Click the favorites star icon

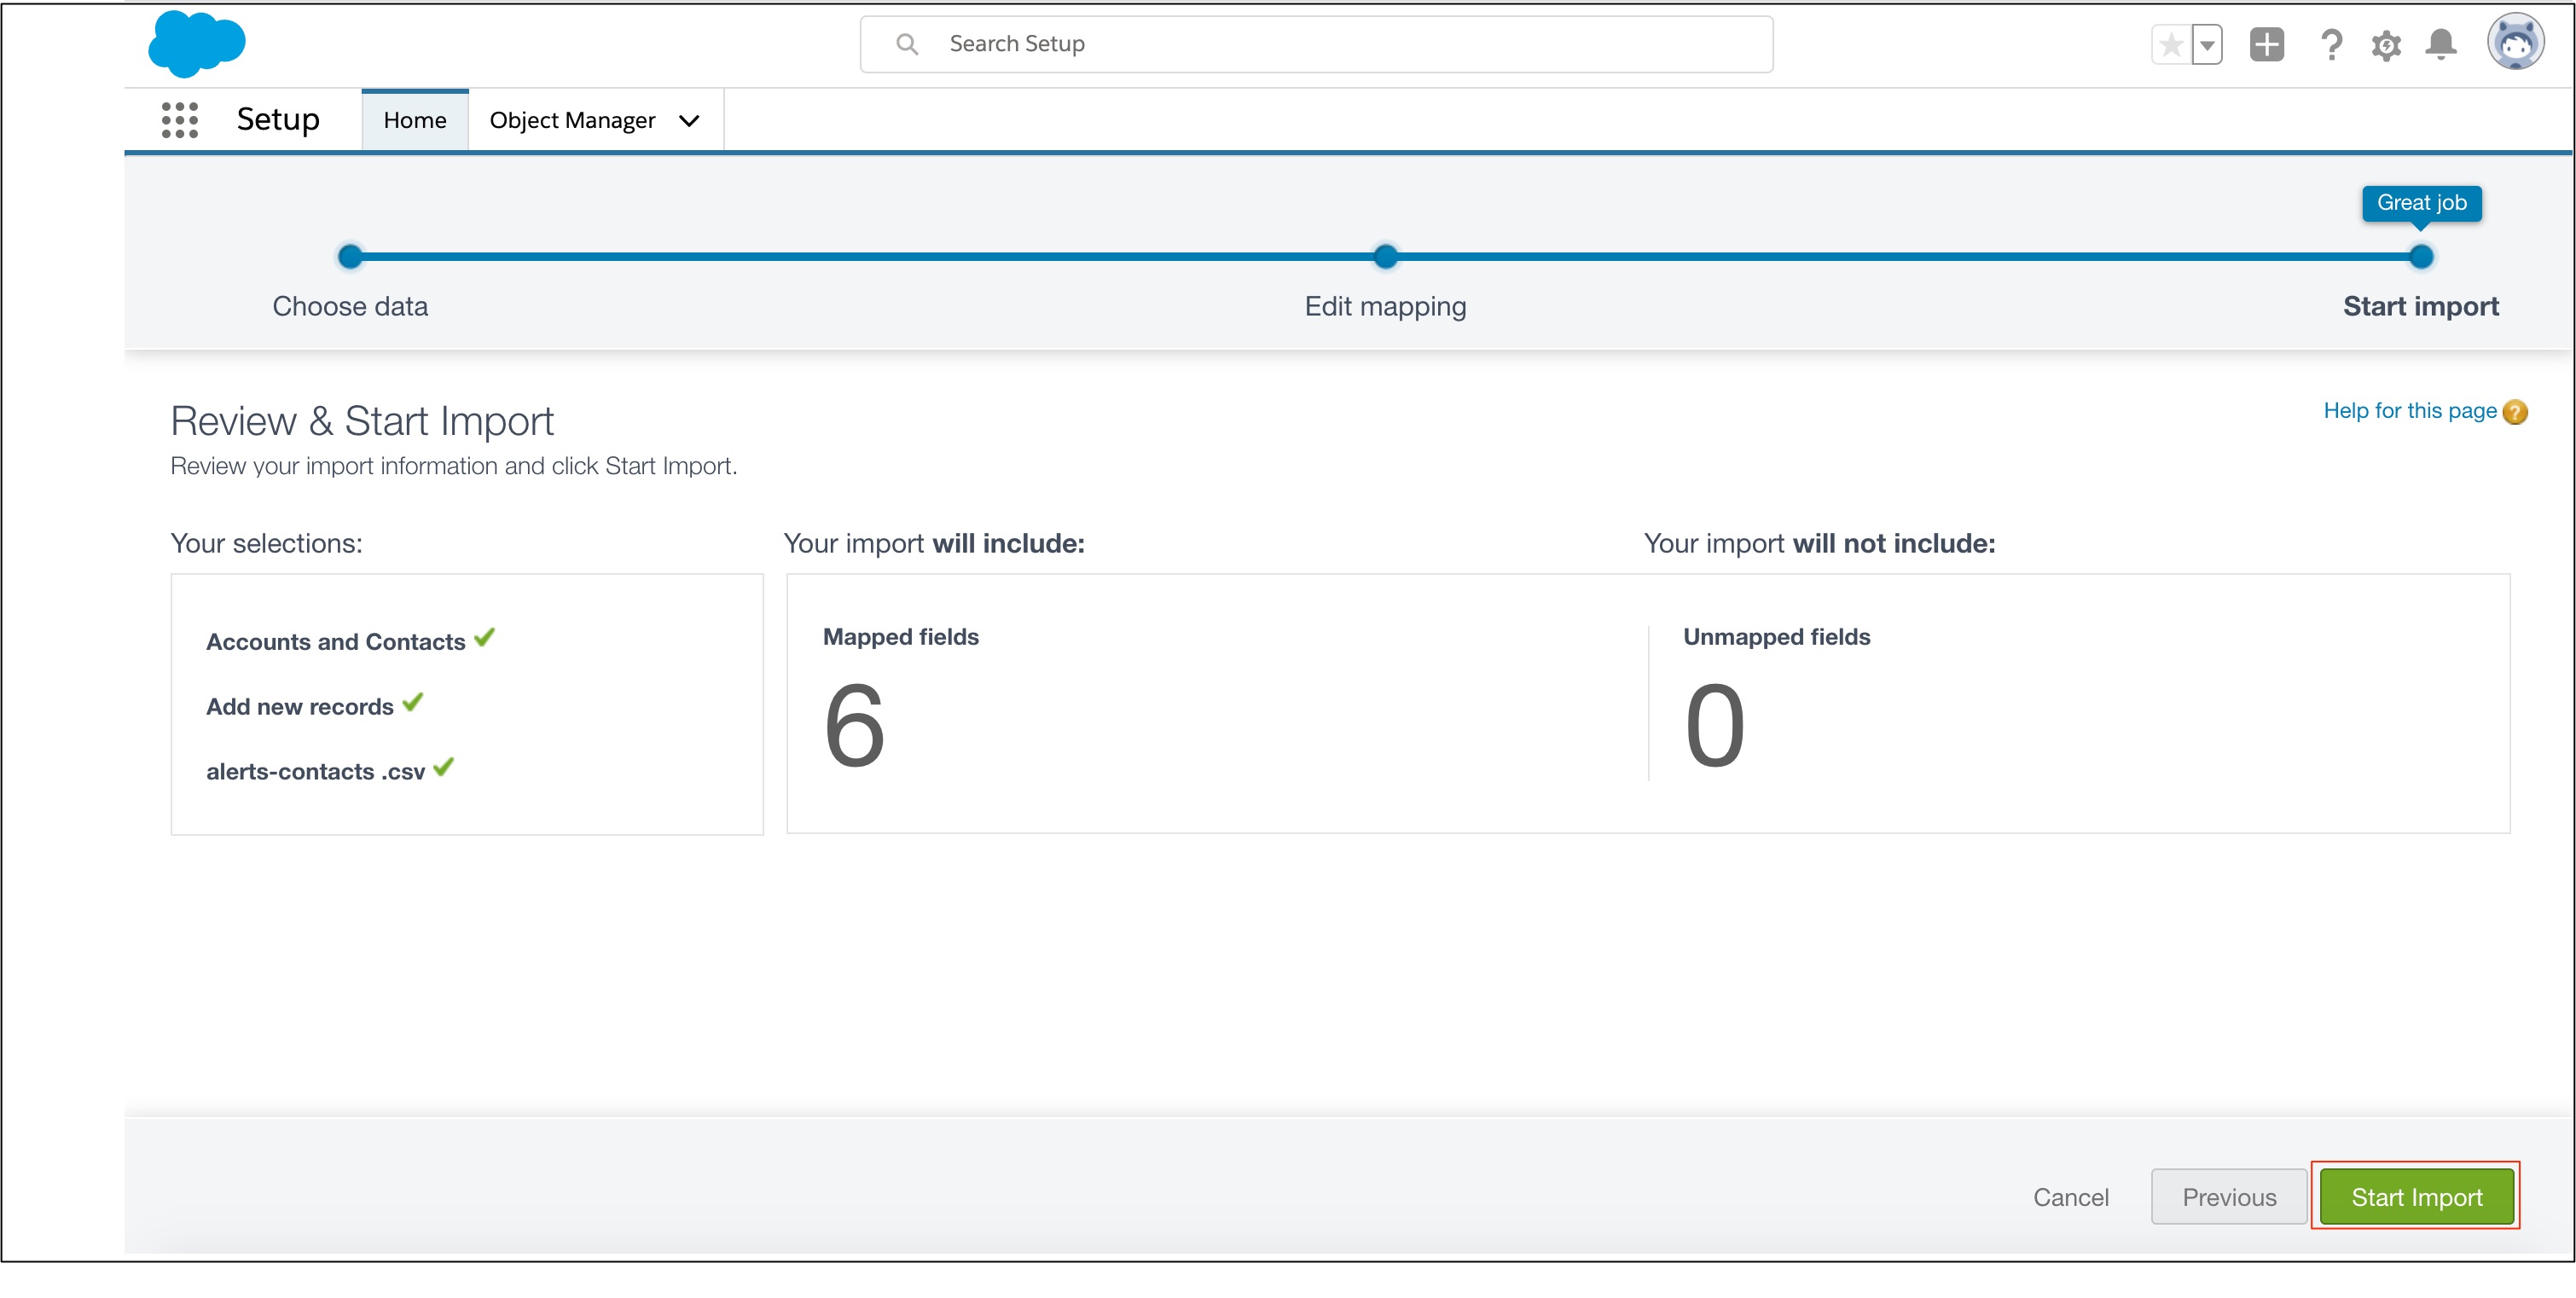(2170, 45)
